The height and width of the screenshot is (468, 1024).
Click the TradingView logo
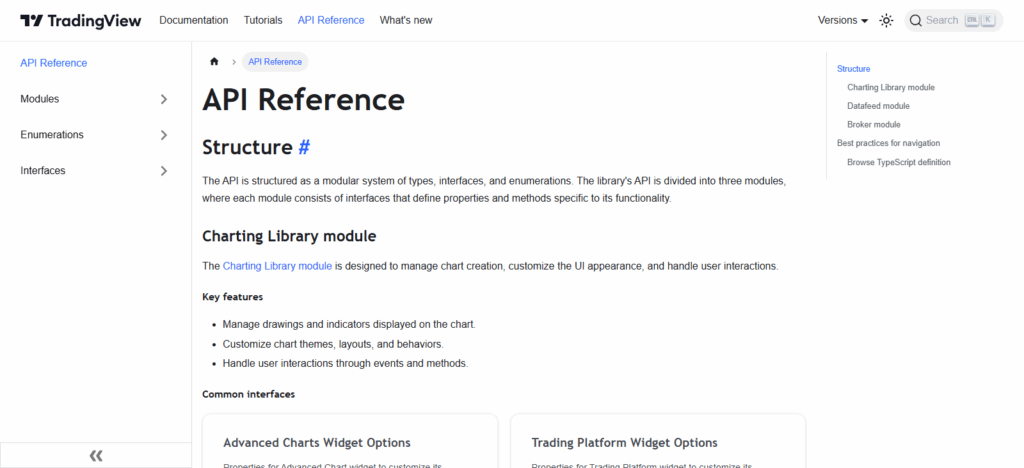(81, 20)
